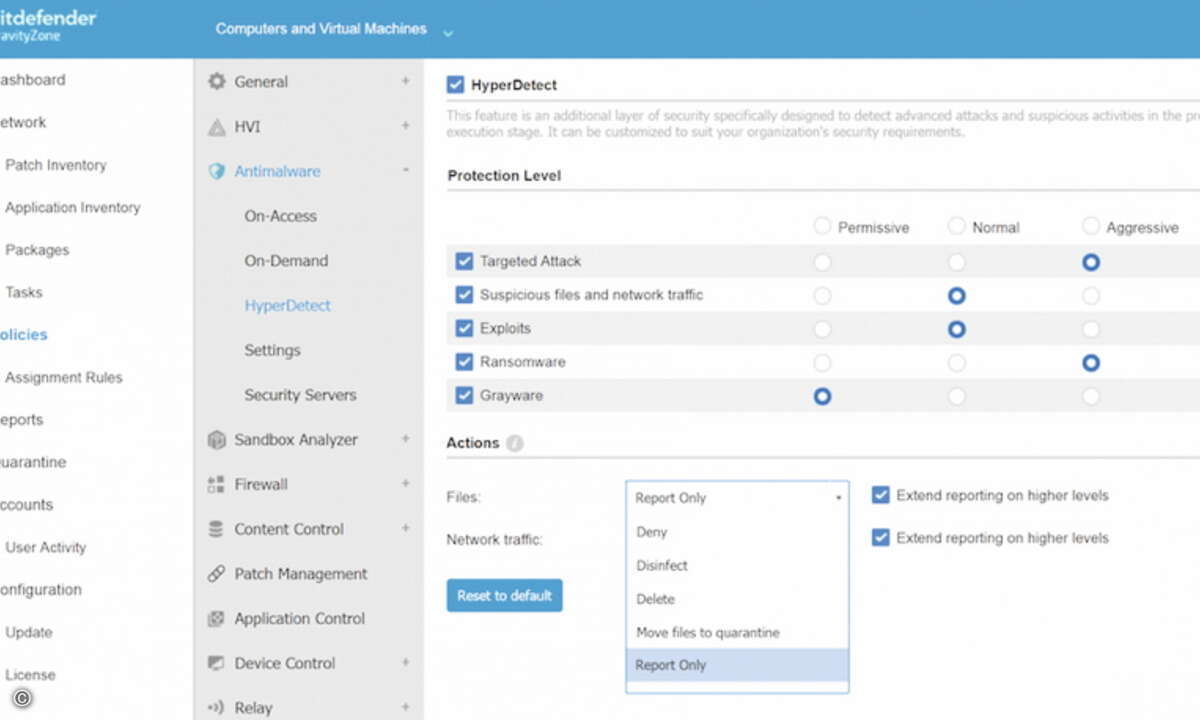Open User Activity page
1200x720 pixels.
tap(45, 548)
